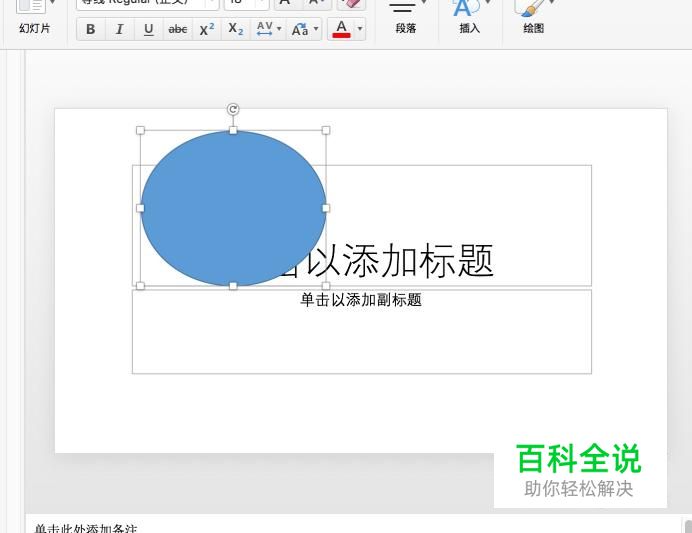Click the rotation handle above ellipse
The height and width of the screenshot is (533, 692).
(233, 109)
